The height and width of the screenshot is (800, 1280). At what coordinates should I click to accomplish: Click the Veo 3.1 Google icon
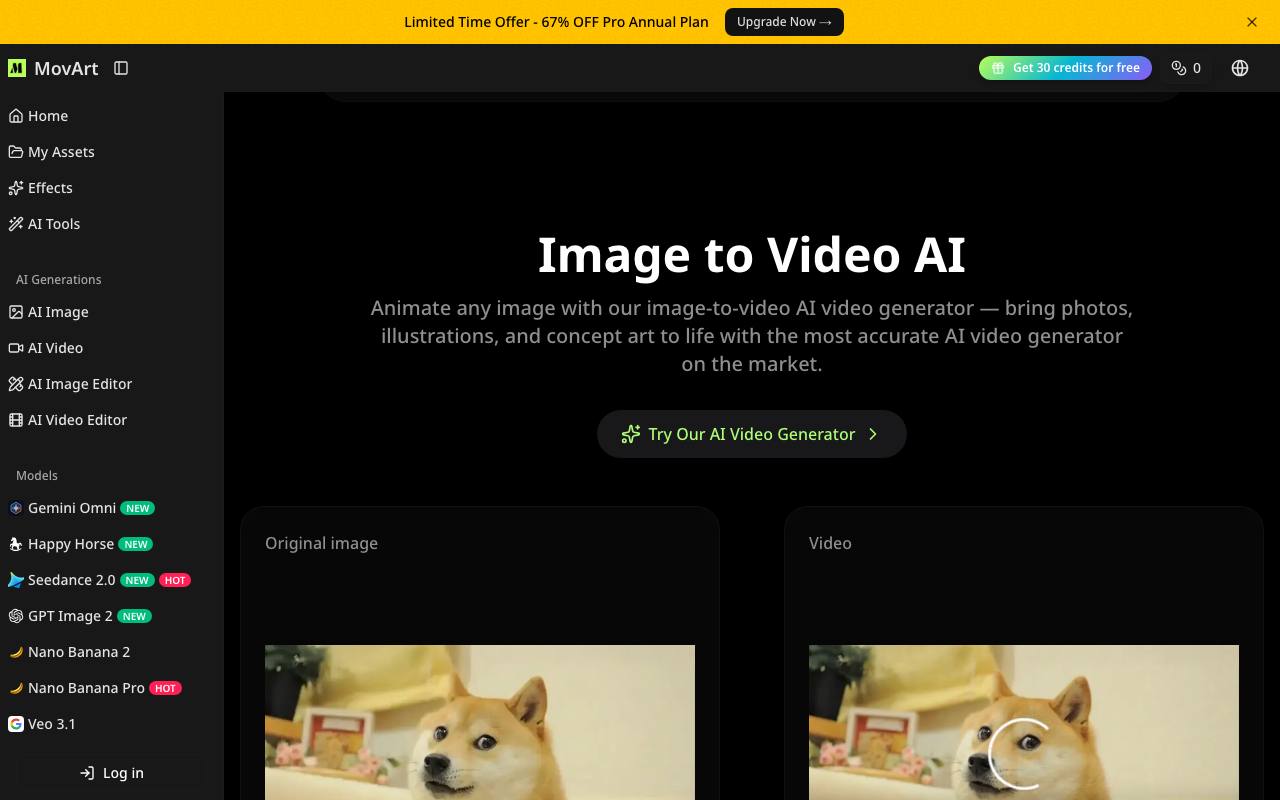tap(16, 724)
